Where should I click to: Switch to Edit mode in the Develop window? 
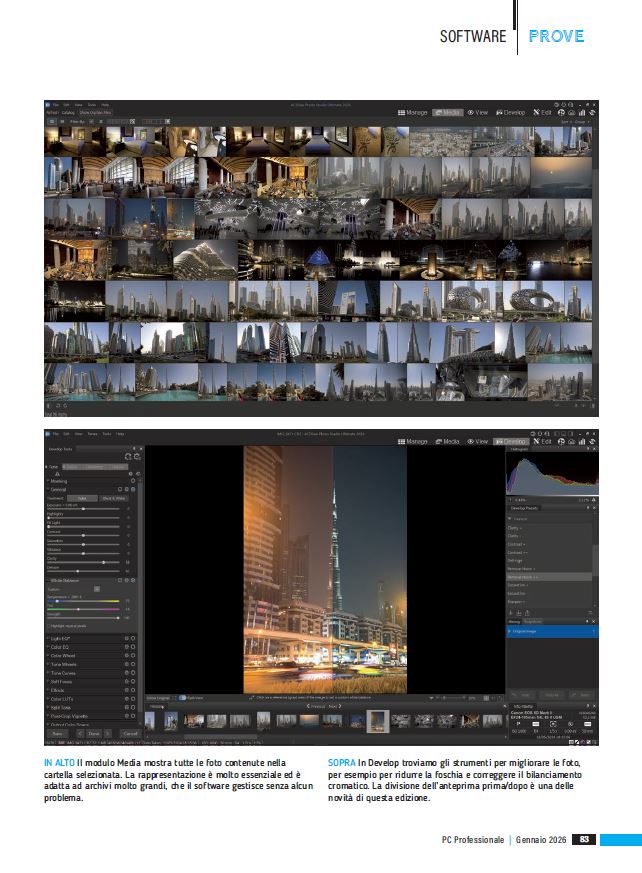pos(542,442)
